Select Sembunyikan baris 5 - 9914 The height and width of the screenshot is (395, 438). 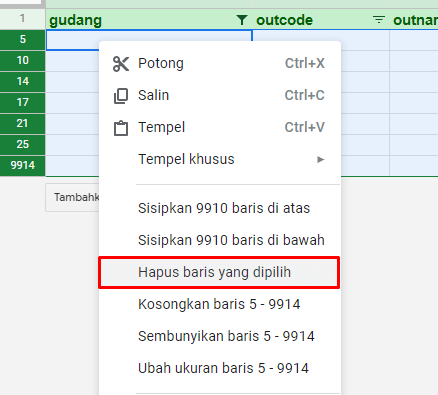point(220,336)
